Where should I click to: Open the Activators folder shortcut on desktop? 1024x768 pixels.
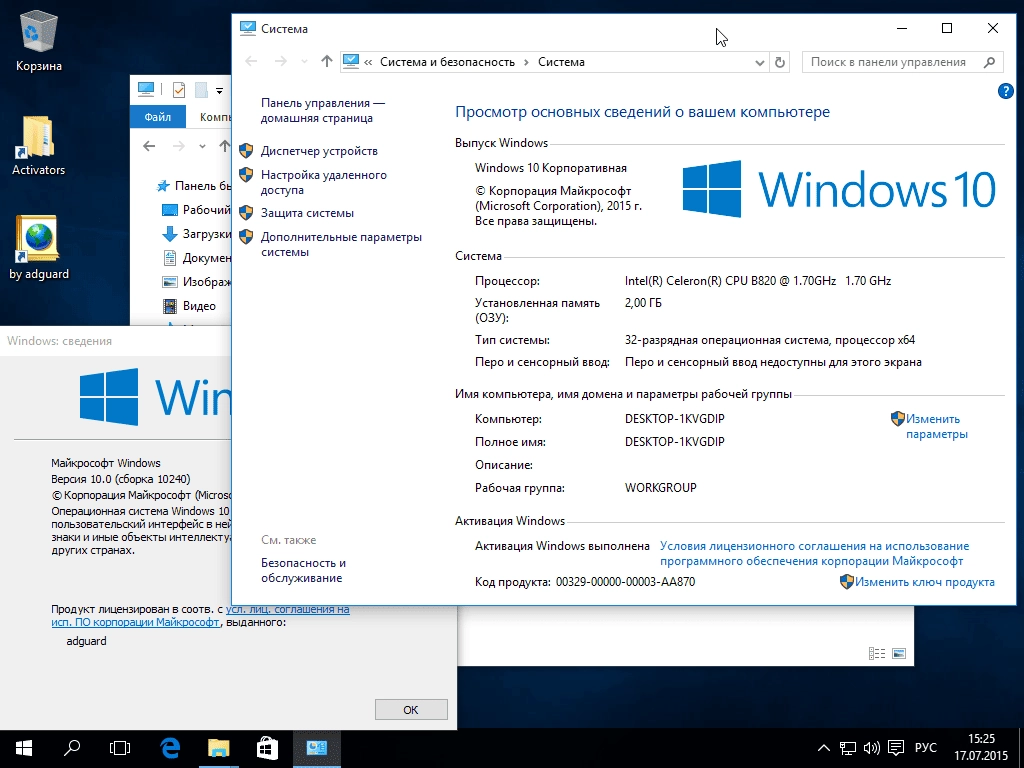point(39,146)
